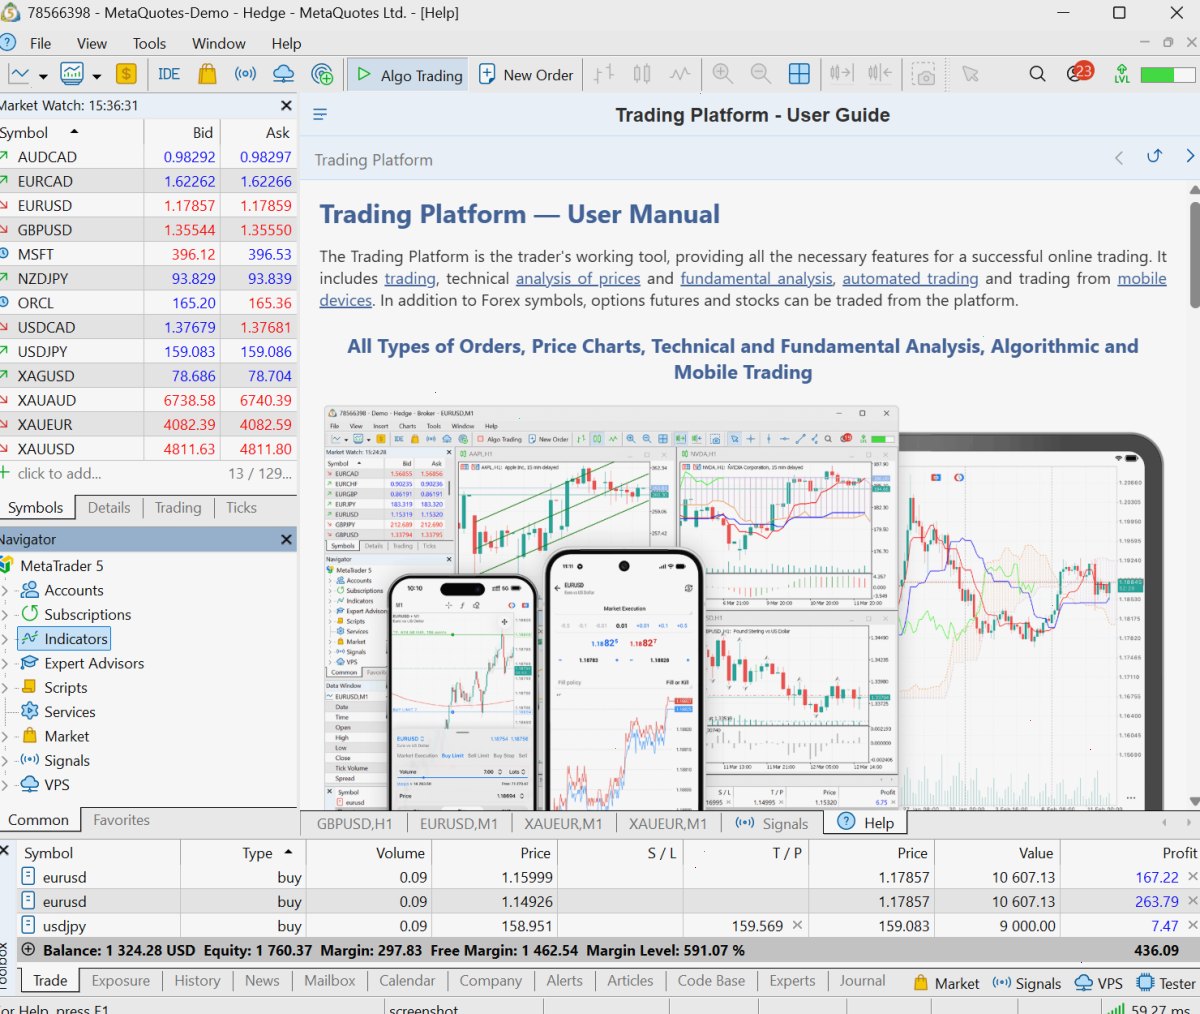Expand the Market tree node in Navigator
Screen dimensions: 1200x1014
click(x=5, y=737)
